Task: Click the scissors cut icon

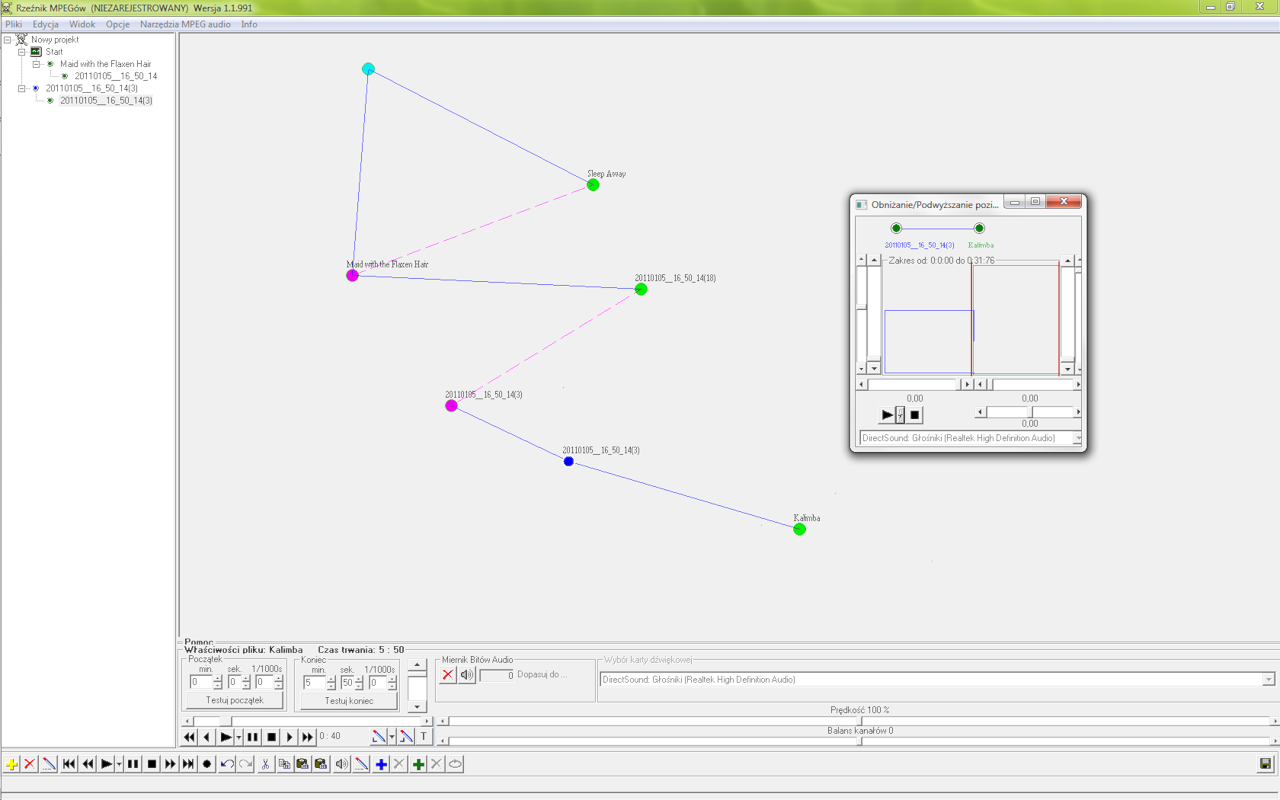Action: [266, 764]
